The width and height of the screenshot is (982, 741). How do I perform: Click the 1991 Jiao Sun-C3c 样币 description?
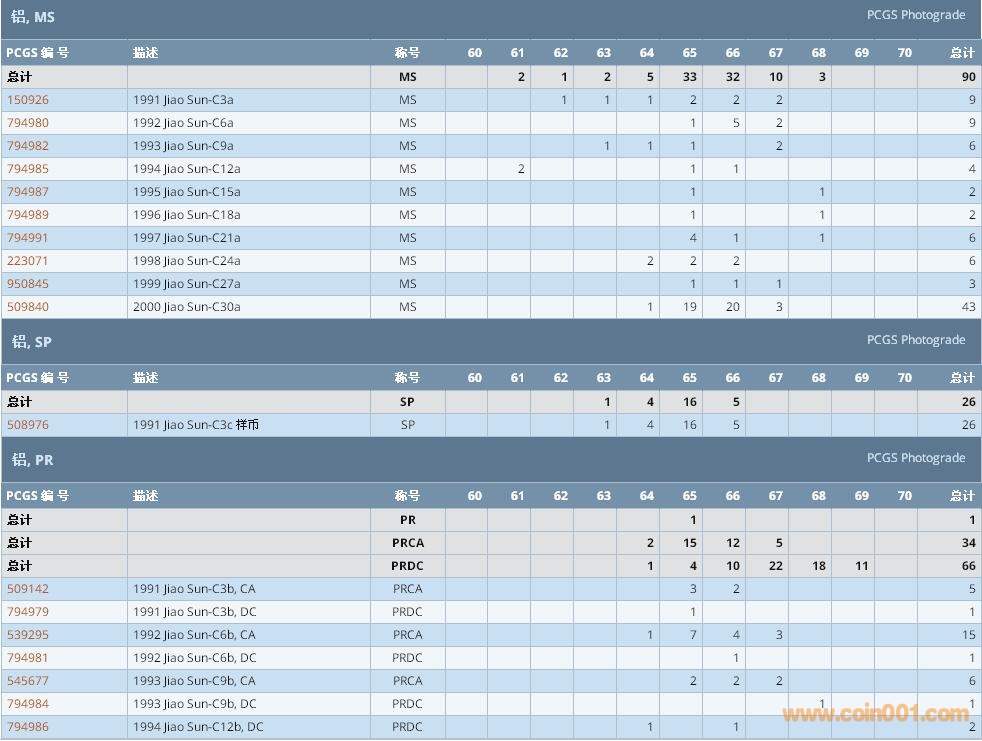tap(196, 425)
